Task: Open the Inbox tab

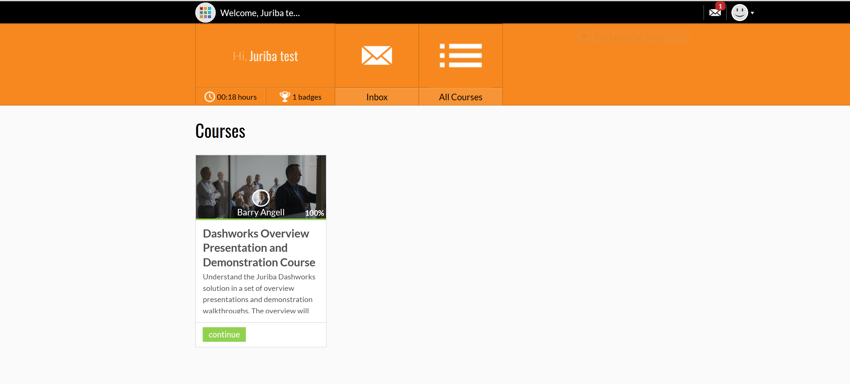Action: (377, 97)
